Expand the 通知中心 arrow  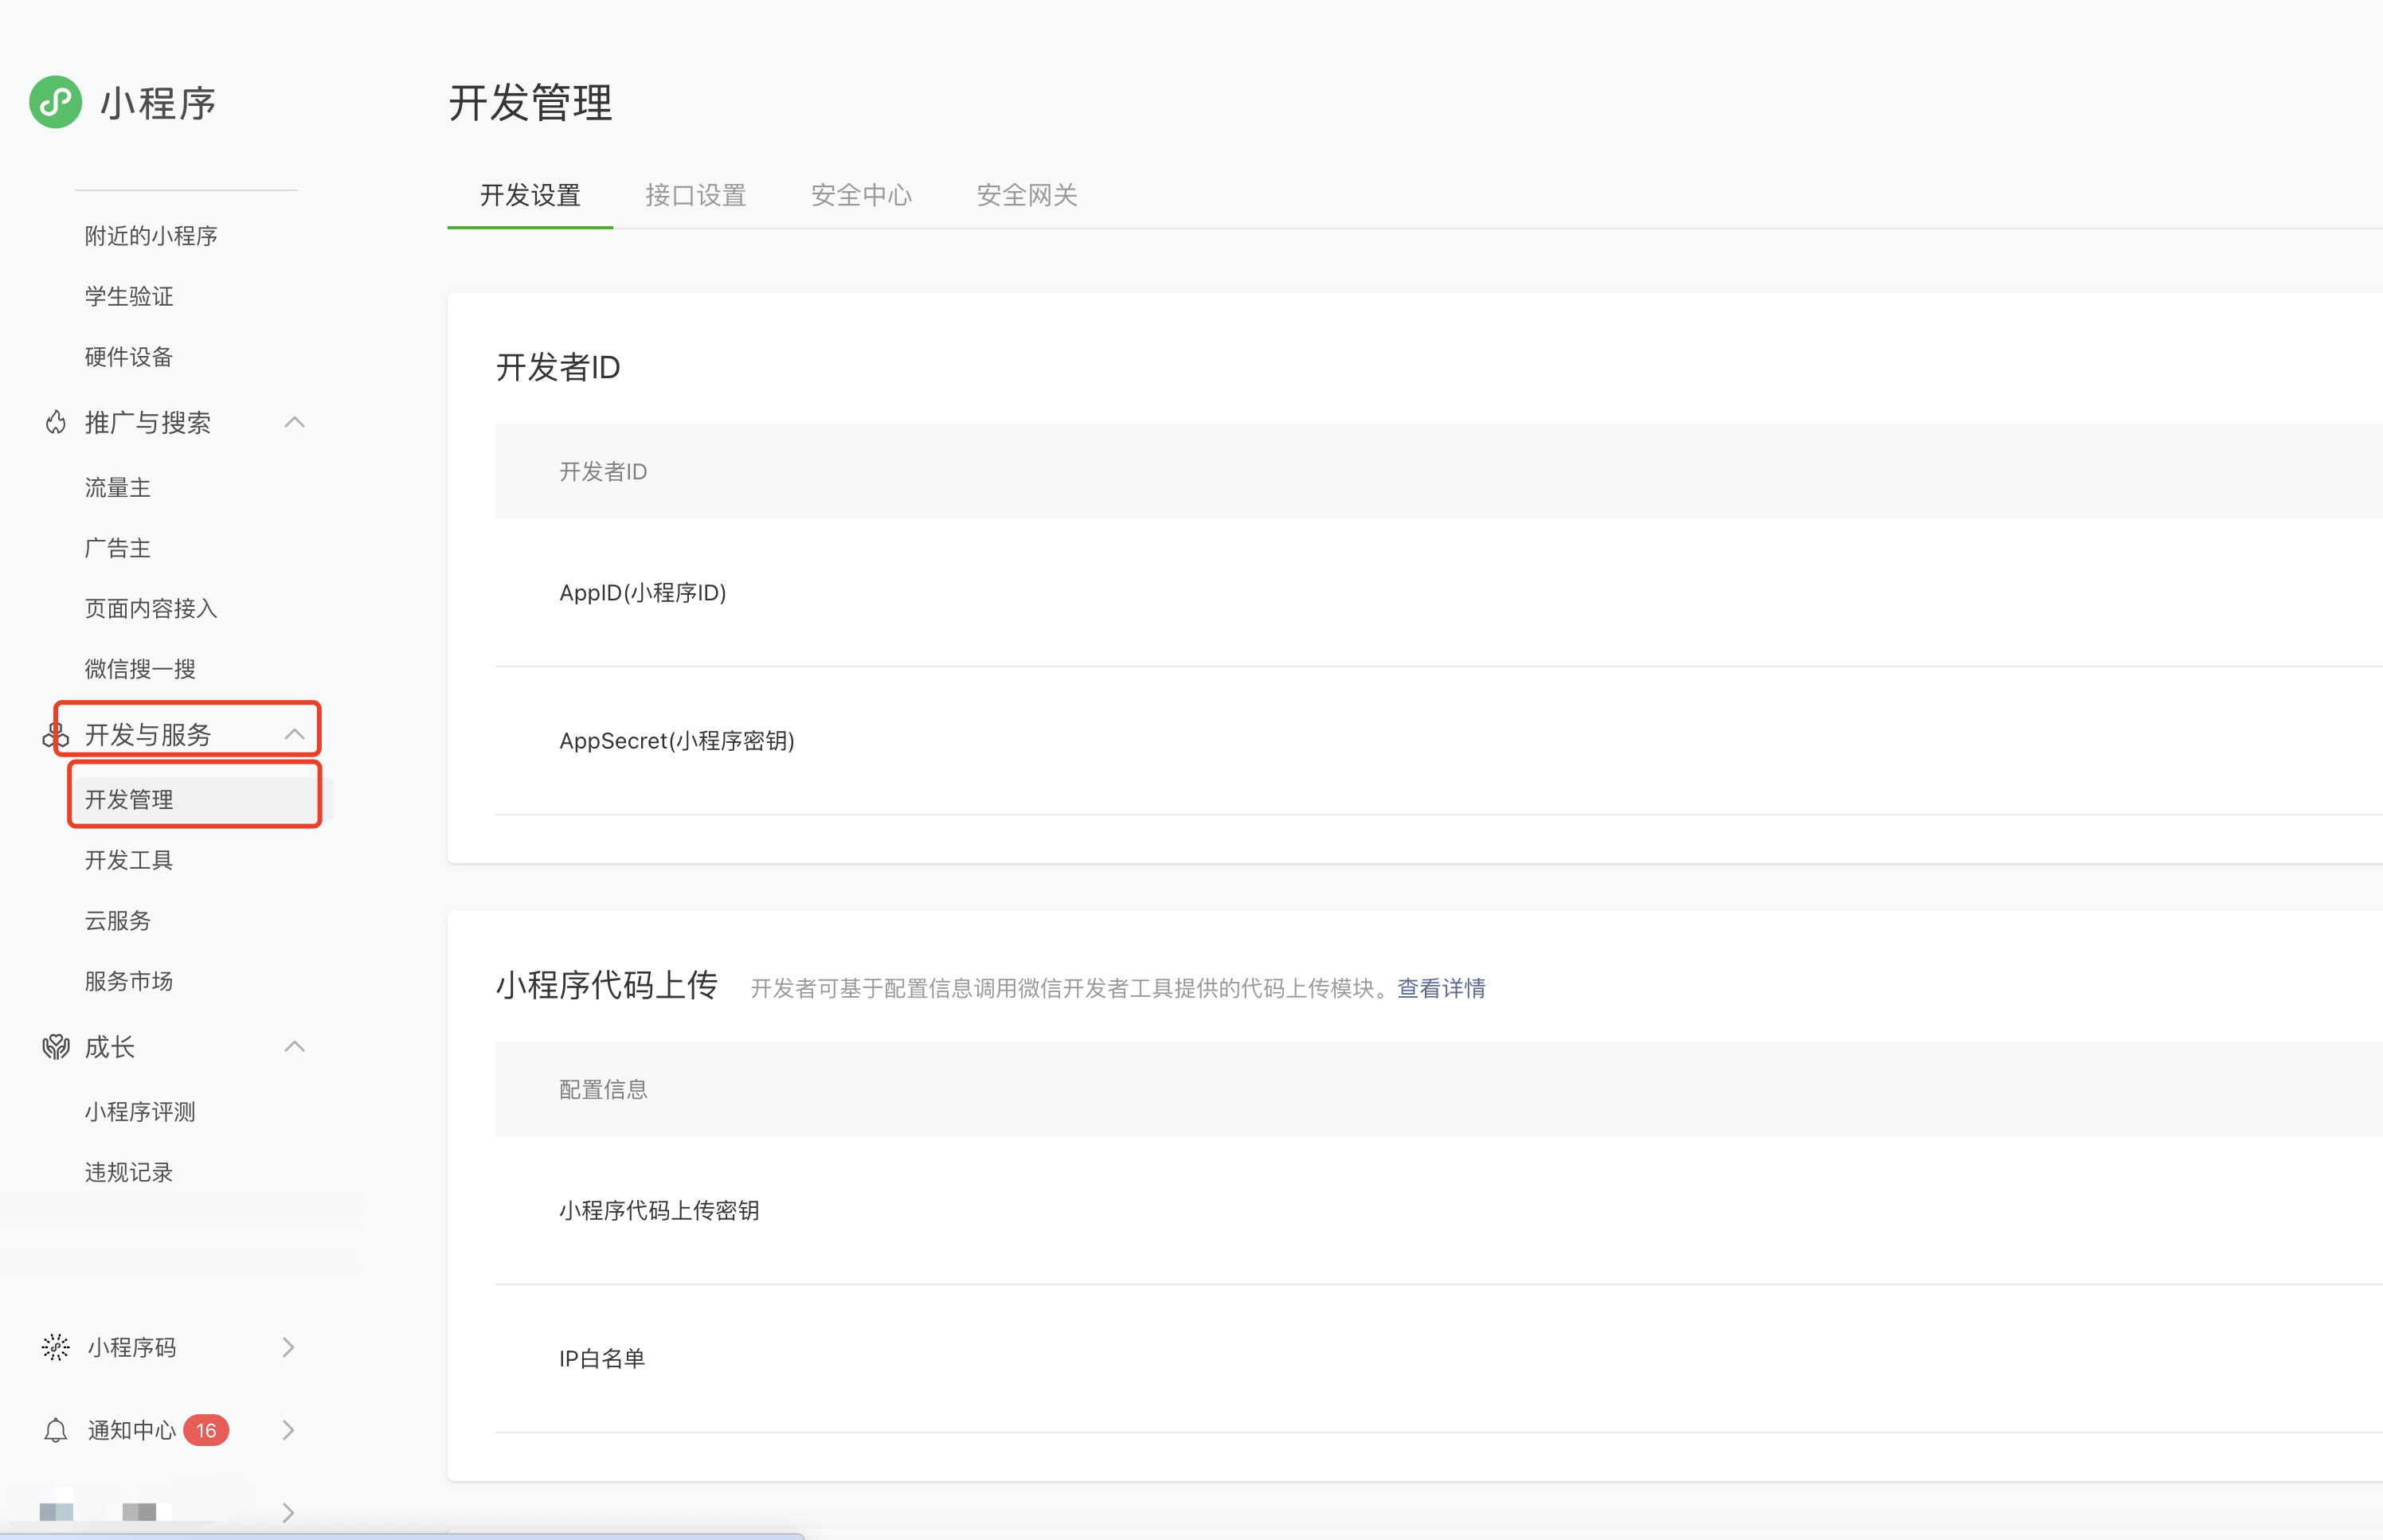(x=288, y=1430)
